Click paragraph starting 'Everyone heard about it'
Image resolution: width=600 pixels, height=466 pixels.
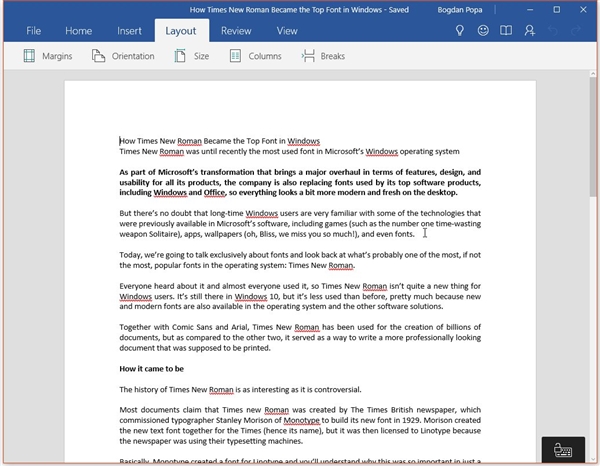pyautogui.click(x=300, y=296)
